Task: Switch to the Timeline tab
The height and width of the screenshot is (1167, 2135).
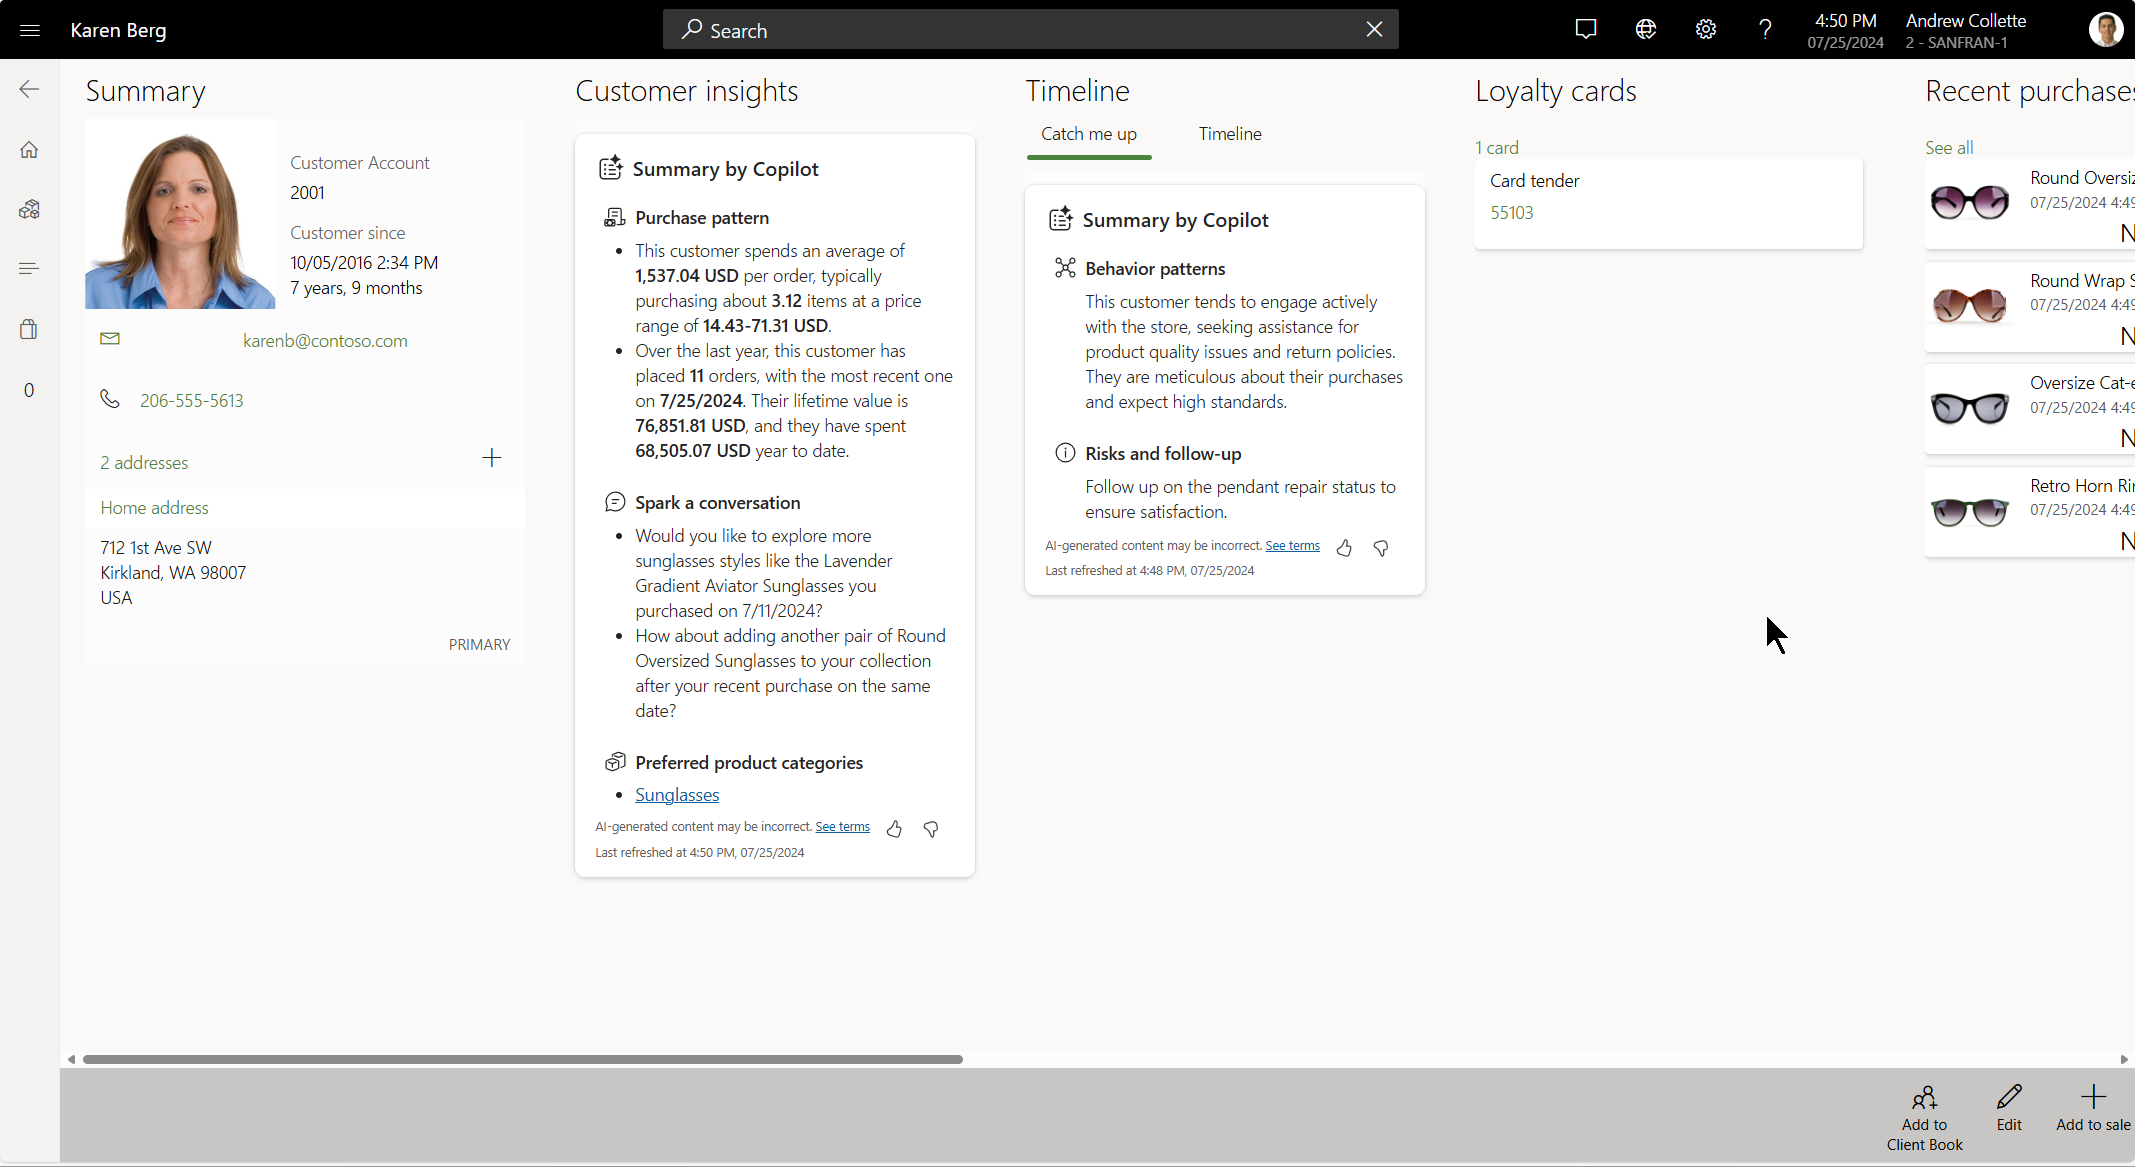Action: pos(1228,134)
